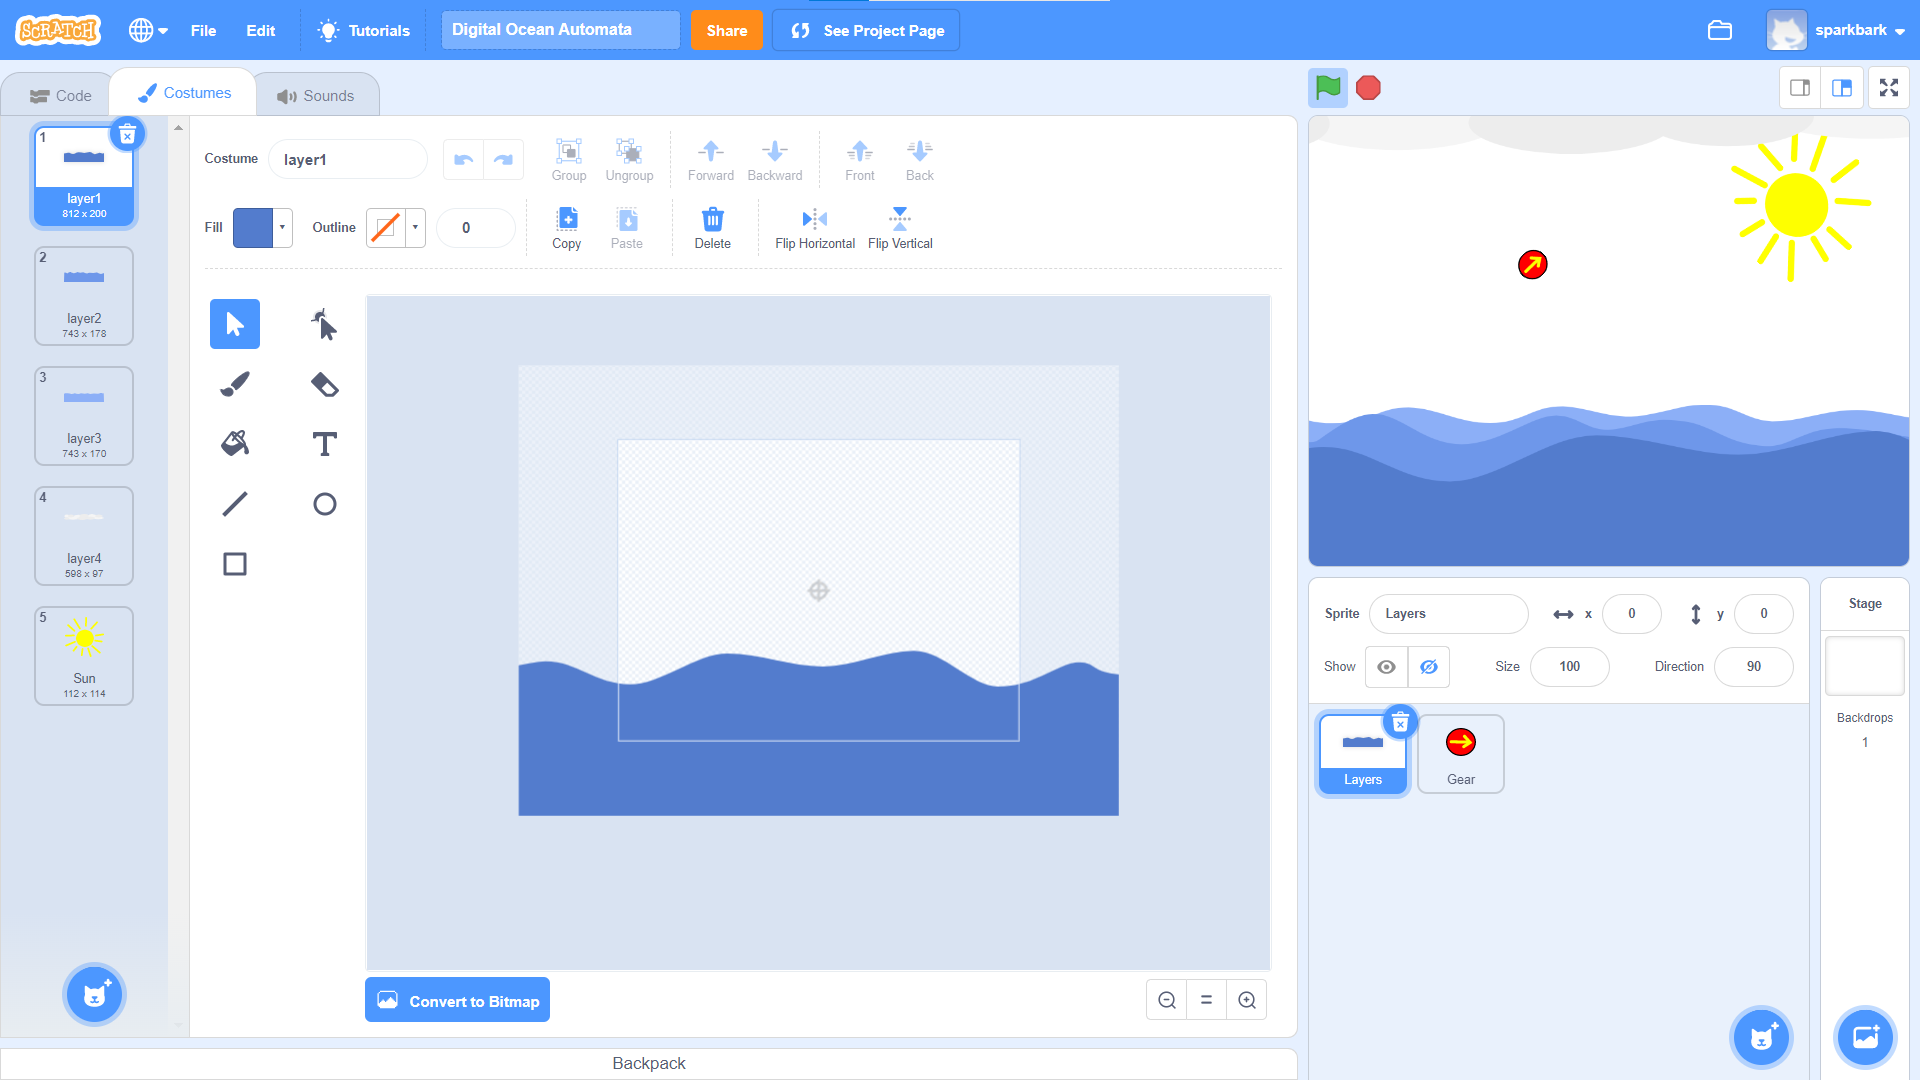Click the Convert to Bitmap button

[x=458, y=1000]
